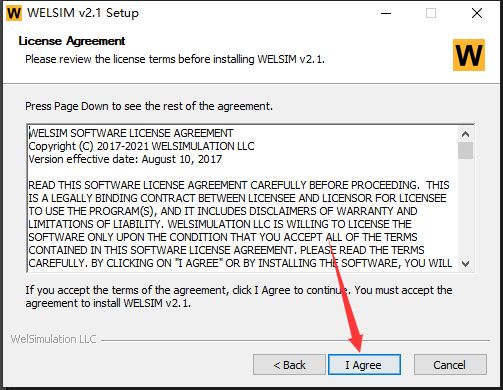Cancel the WELSIM installation
The height and width of the screenshot is (390, 503).
[450, 365]
